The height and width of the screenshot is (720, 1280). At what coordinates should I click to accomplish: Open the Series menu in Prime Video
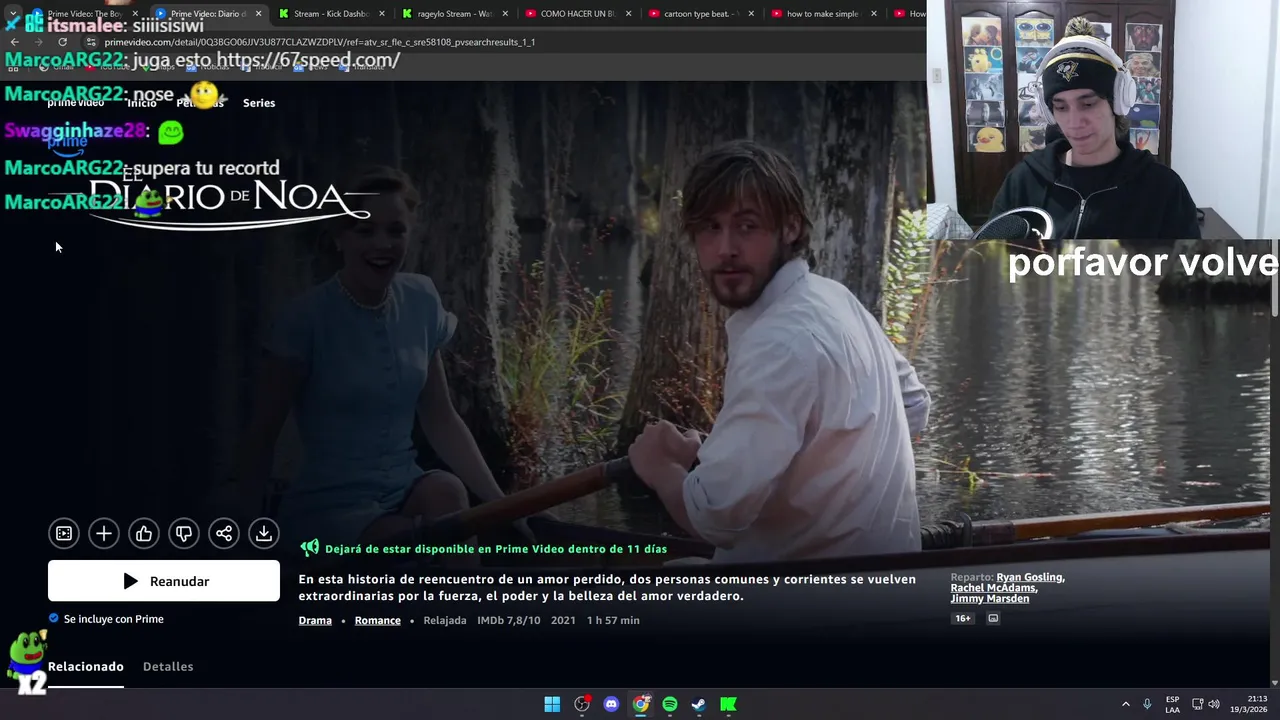pos(259,103)
